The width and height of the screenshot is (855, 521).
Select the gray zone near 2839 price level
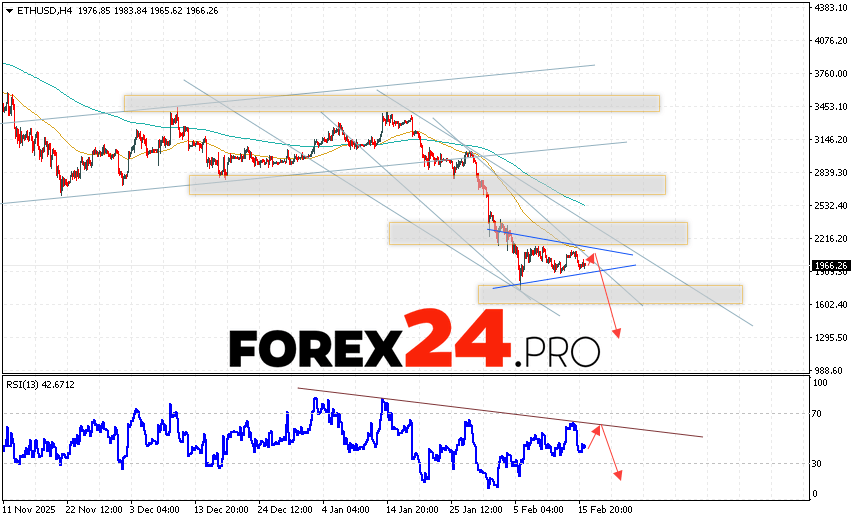(x=427, y=185)
